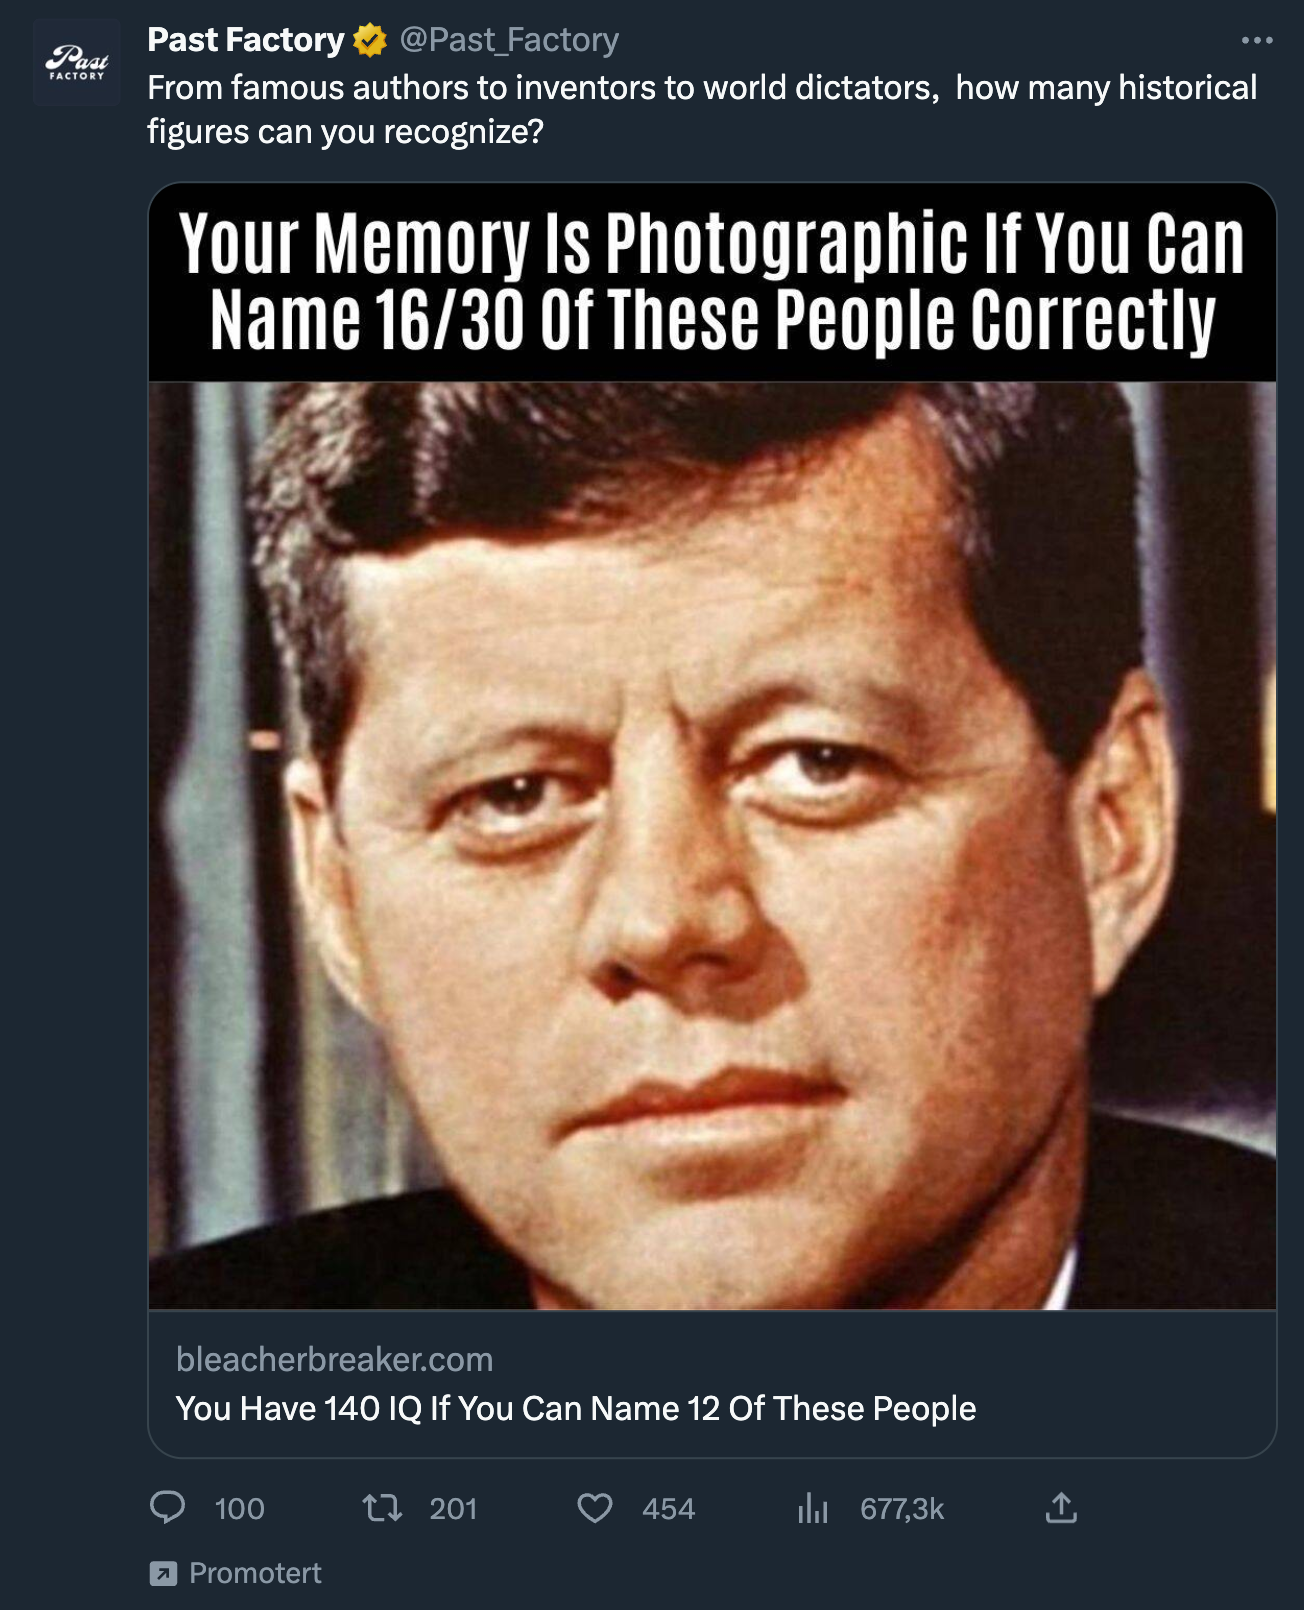Like the tweet with heart icon

coord(595,1508)
